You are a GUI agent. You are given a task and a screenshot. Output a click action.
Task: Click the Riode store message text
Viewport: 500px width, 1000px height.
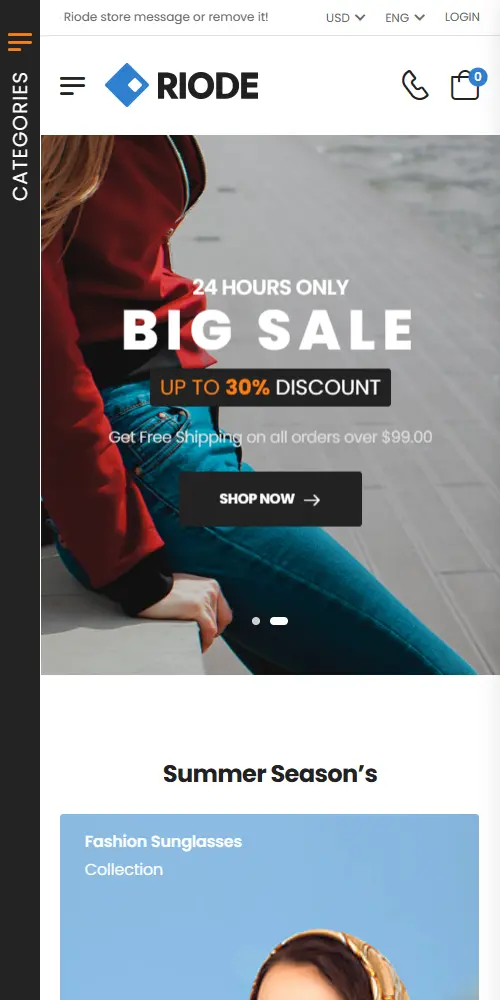click(166, 17)
